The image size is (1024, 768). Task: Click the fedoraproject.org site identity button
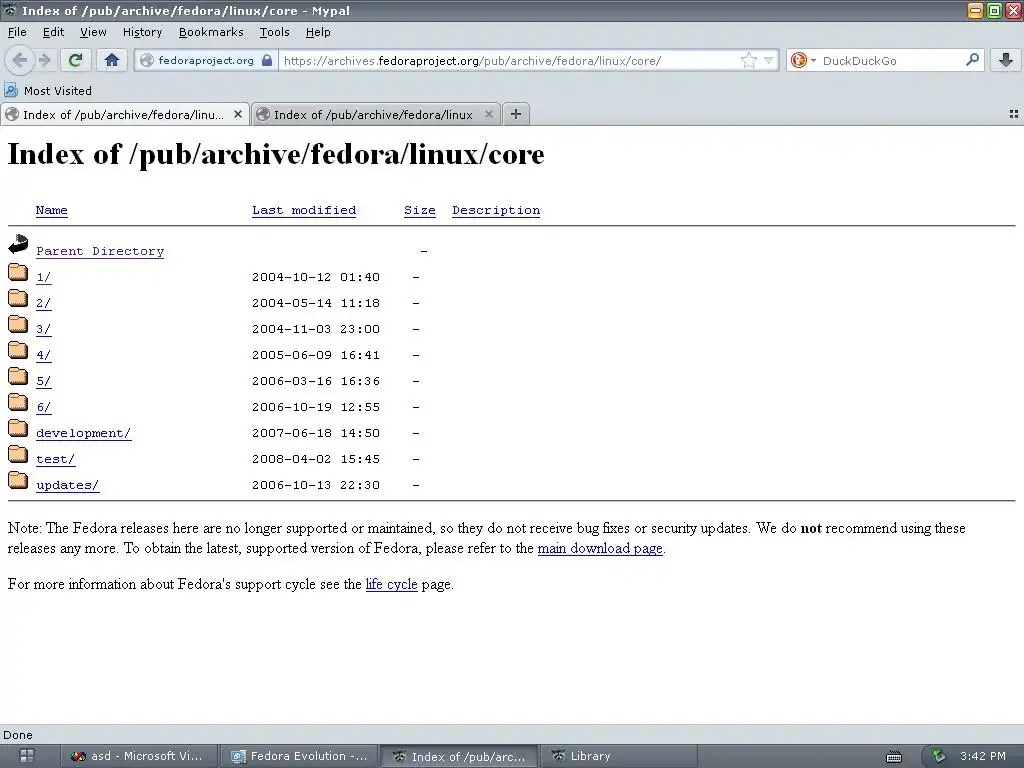[206, 61]
